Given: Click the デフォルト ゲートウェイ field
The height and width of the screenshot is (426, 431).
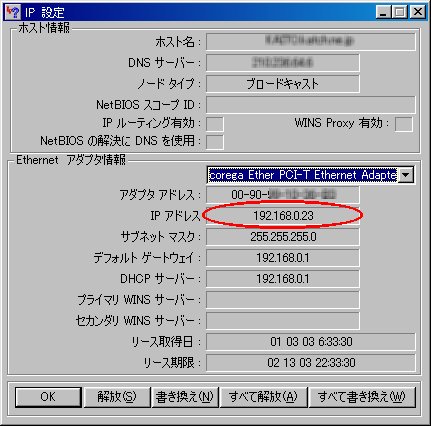Looking at the screenshot, I should (283, 258).
